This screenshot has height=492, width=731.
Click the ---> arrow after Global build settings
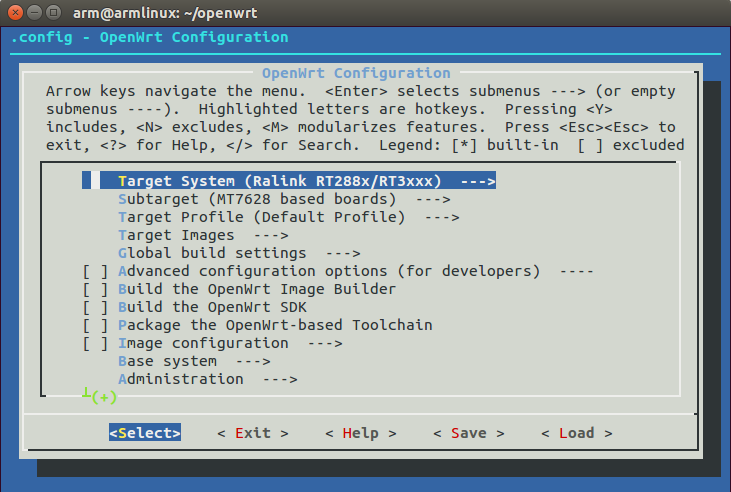pyautogui.click(x=343, y=254)
